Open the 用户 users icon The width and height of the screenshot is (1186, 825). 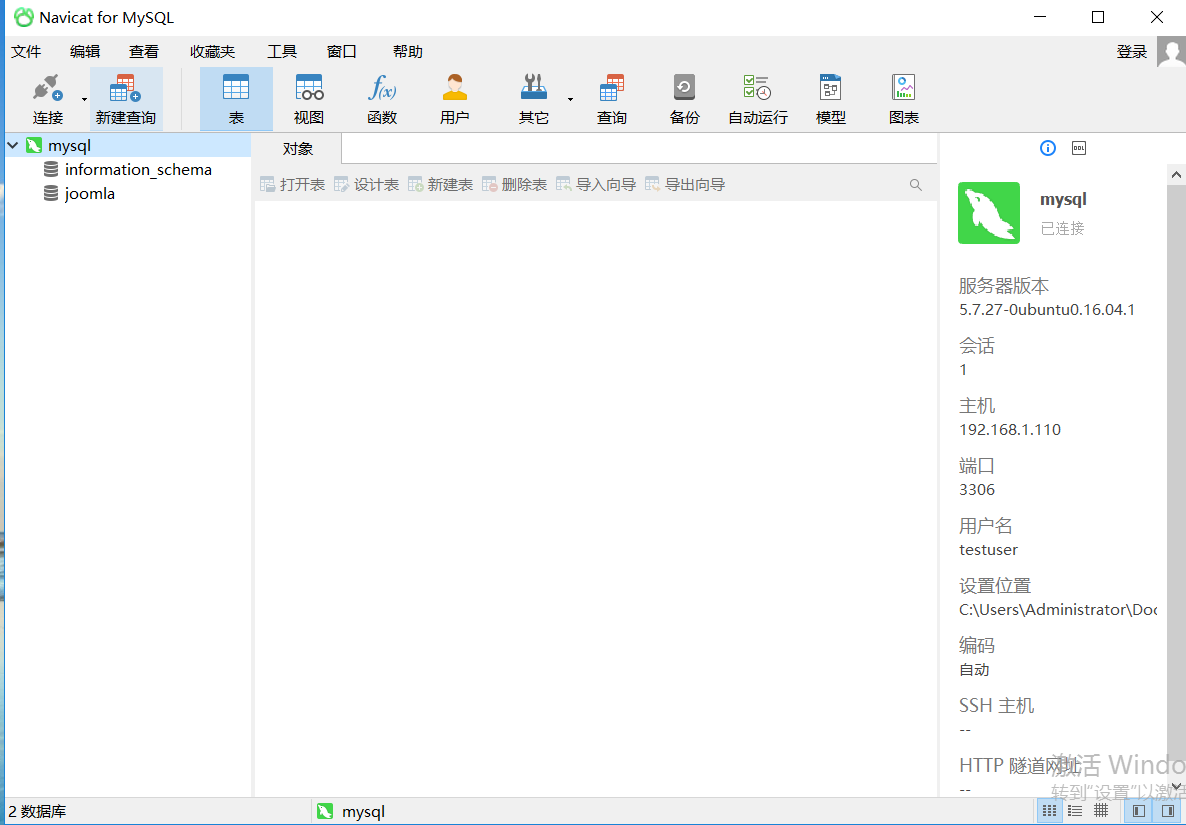click(x=455, y=99)
